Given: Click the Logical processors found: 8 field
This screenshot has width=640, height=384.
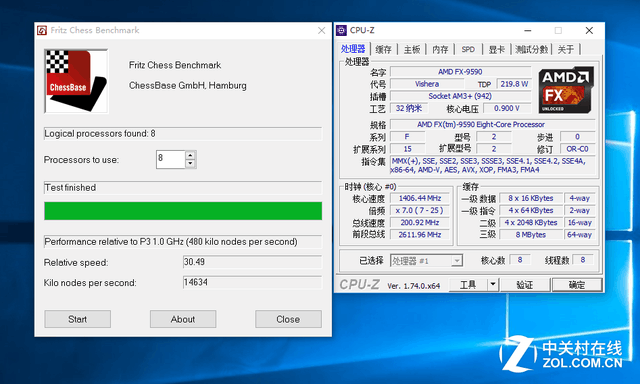Looking at the screenshot, I should click(x=183, y=133).
